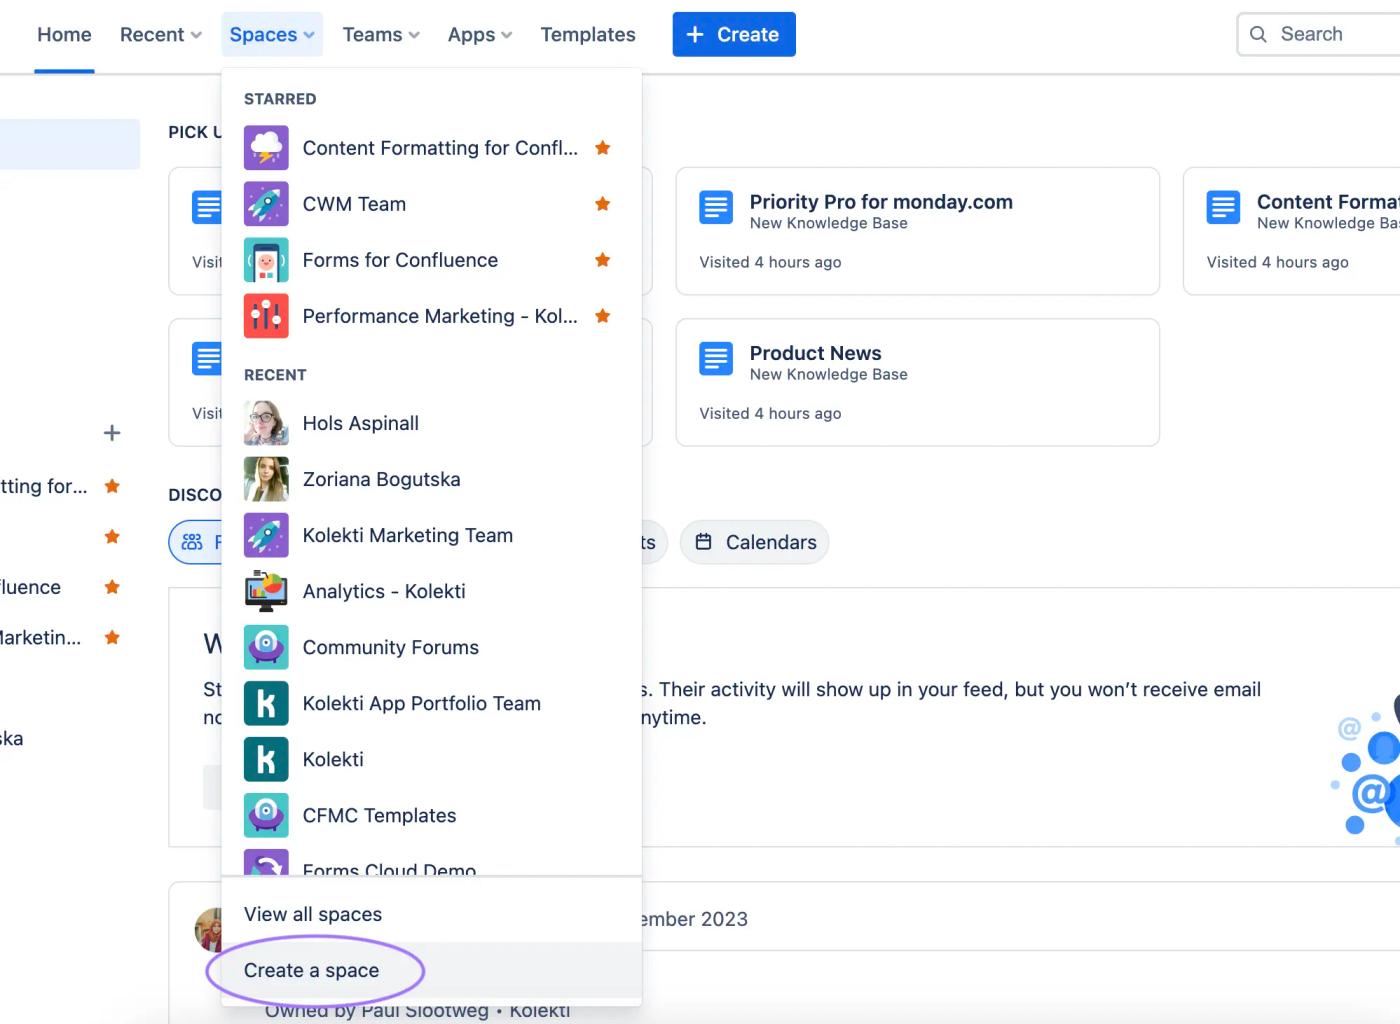
Task: Unstar CWM Team in Spaces menu
Action: pos(602,204)
